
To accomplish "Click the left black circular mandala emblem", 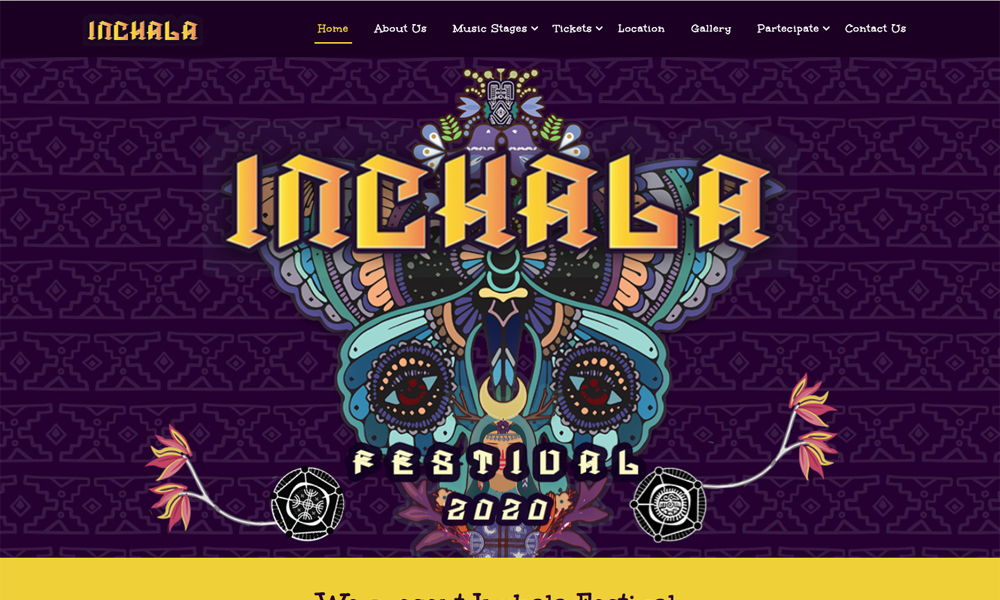I will pyautogui.click(x=308, y=504).
